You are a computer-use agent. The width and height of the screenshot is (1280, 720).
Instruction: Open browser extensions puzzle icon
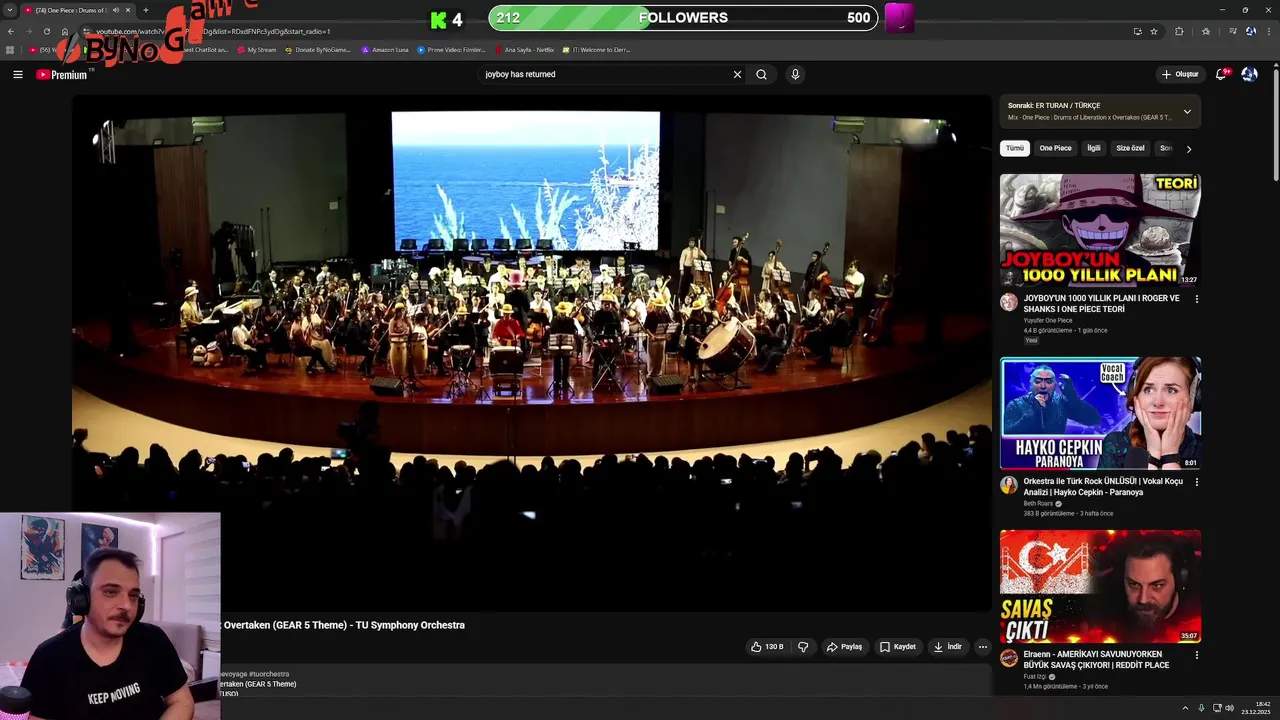(x=1179, y=31)
